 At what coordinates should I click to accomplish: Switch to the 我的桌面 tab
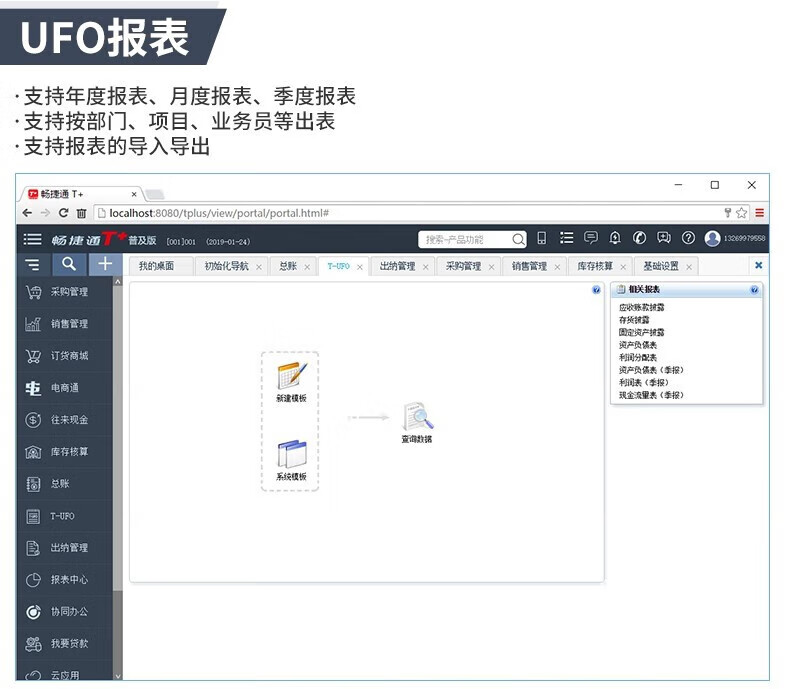click(156, 266)
